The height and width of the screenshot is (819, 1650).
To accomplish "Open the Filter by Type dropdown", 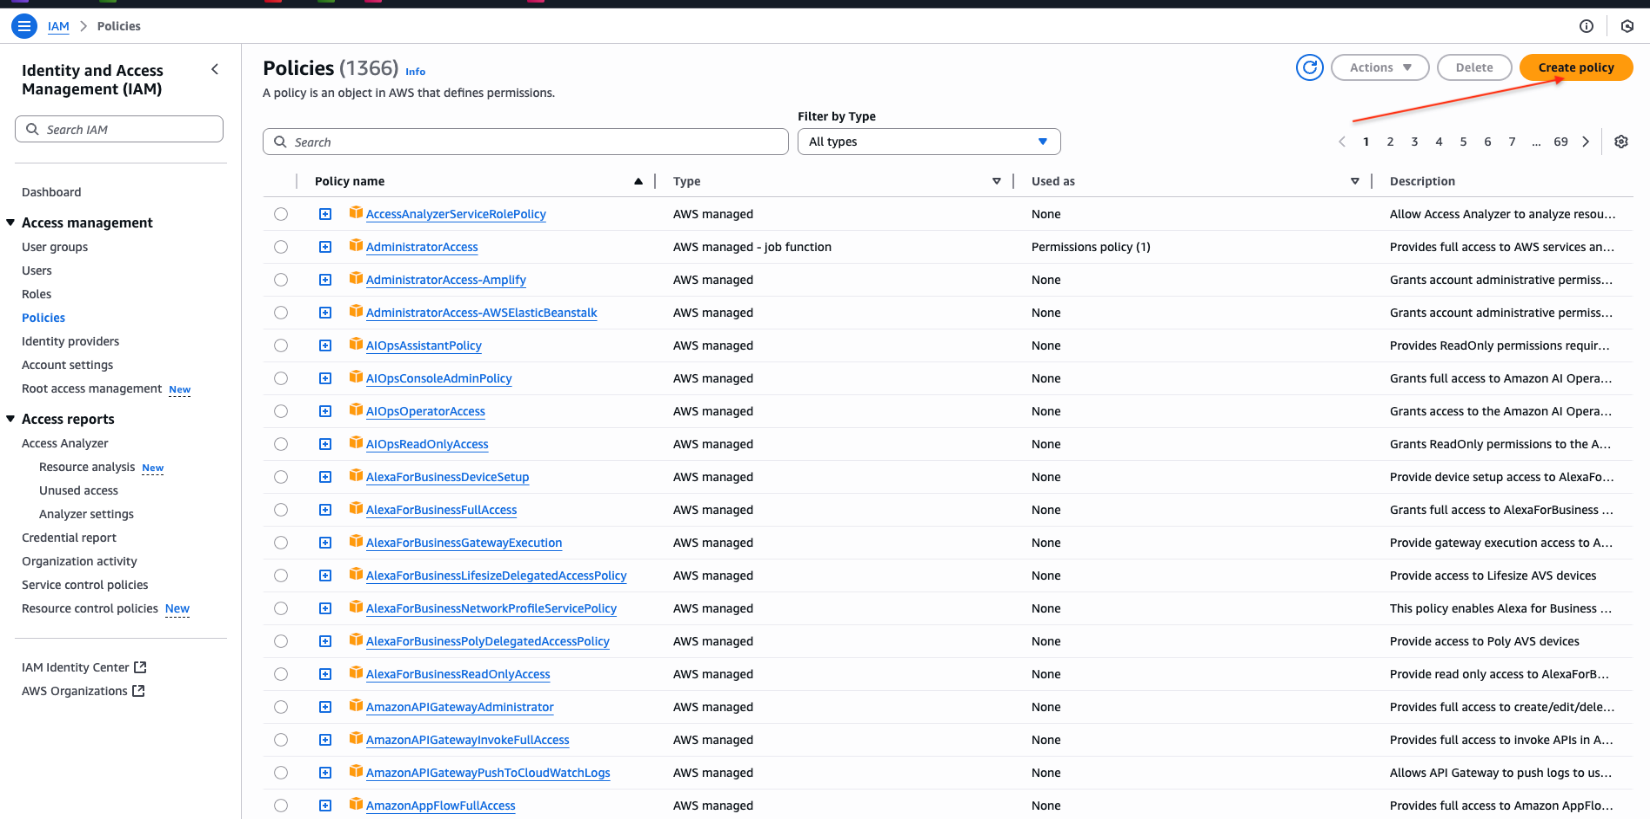I will (928, 142).
